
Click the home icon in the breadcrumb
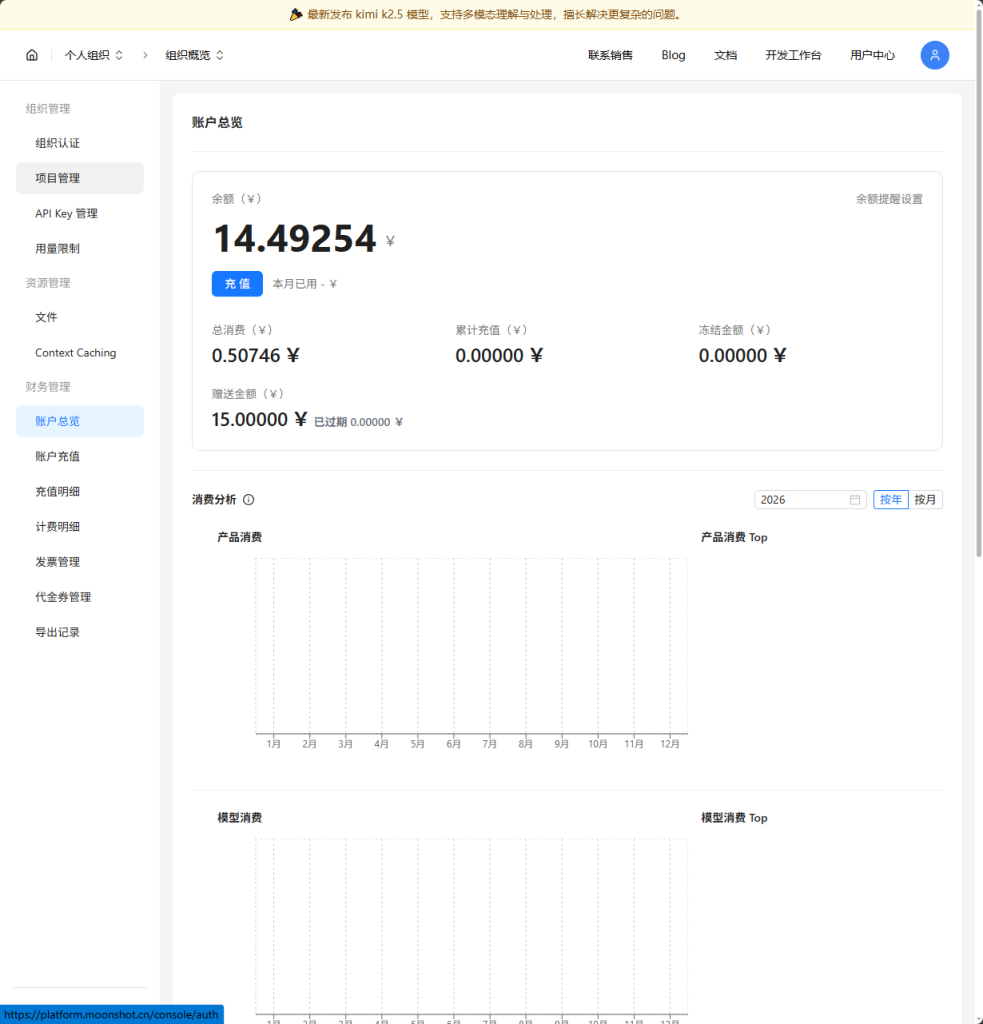point(32,55)
